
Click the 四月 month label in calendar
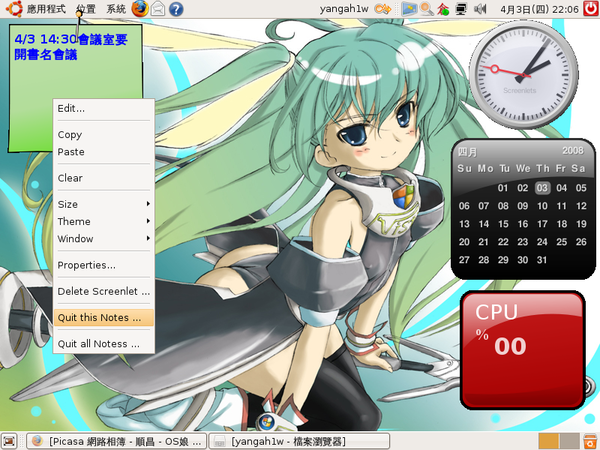tap(467, 152)
